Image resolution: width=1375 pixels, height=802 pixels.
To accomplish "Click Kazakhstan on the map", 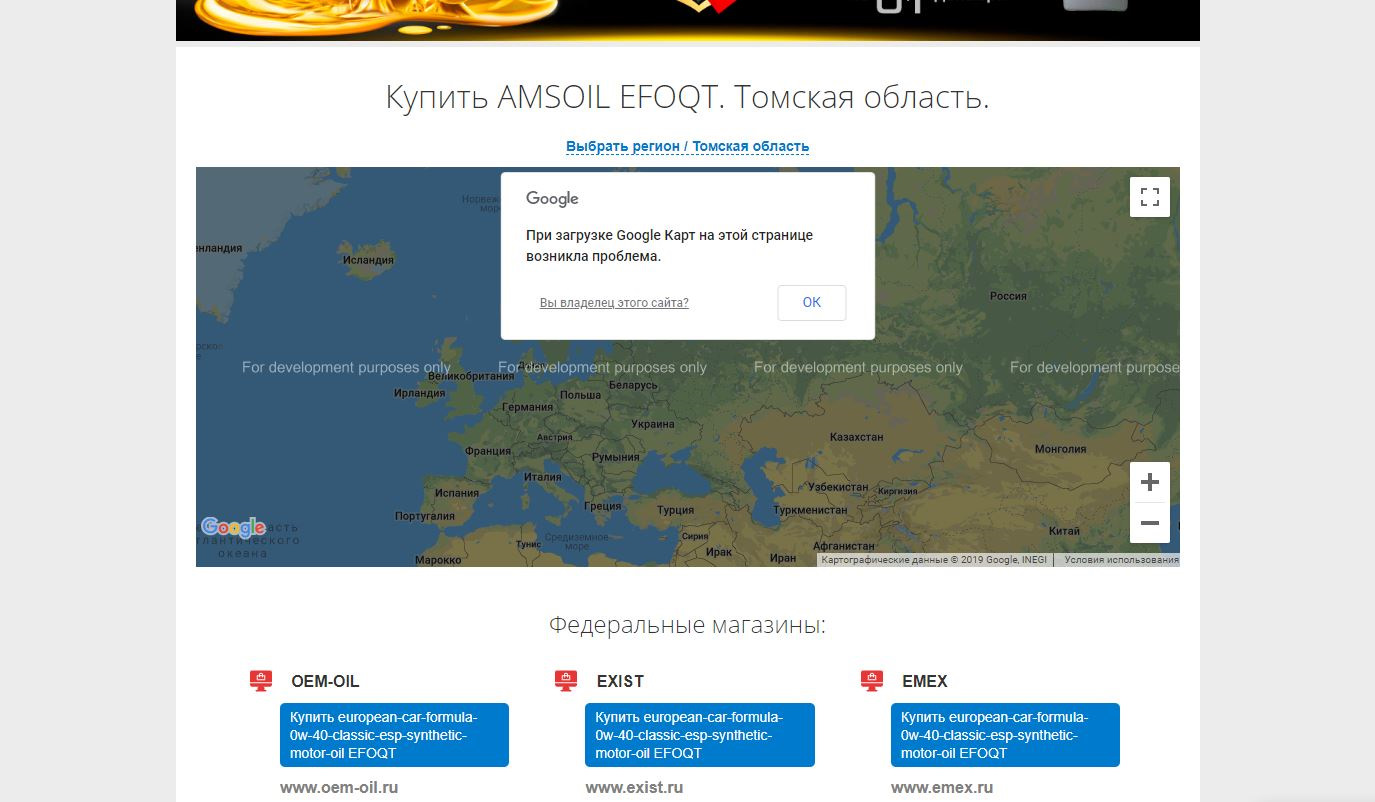I will [856, 437].
